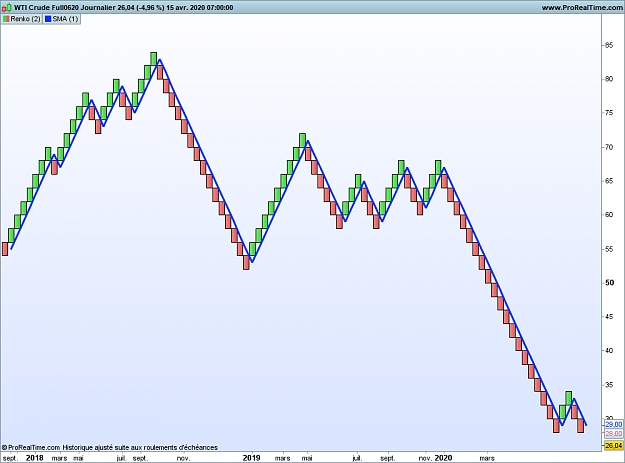625x463 pixels.
Task: Click the yellow 26,04 current price label
Action: pyautogui.click(x=614, y=445)
